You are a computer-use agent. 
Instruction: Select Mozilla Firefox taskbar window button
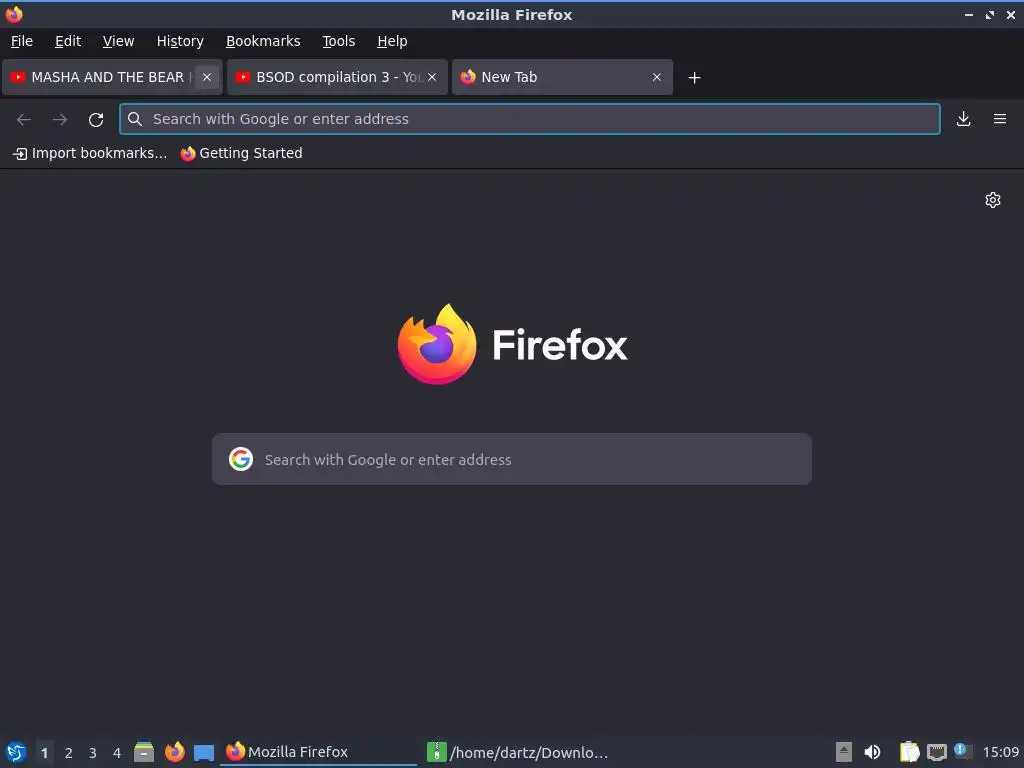[x=319, y=752]
